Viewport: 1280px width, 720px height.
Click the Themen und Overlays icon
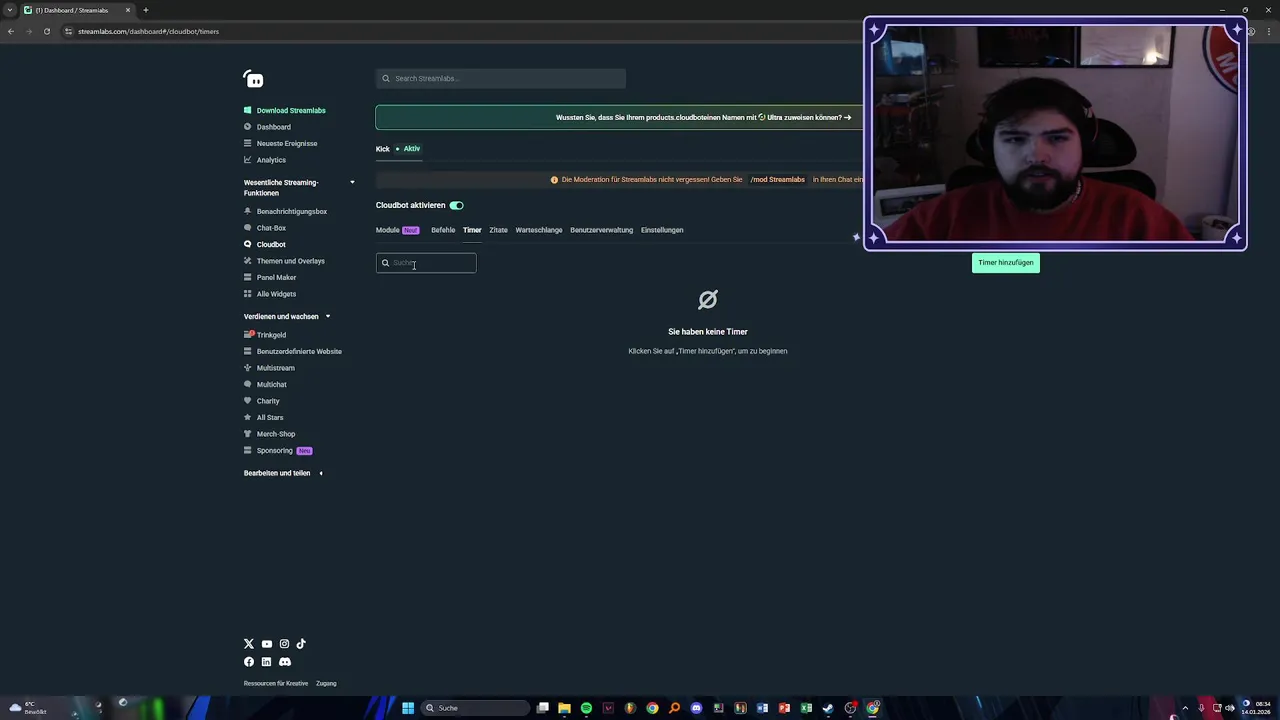point(248,261)
